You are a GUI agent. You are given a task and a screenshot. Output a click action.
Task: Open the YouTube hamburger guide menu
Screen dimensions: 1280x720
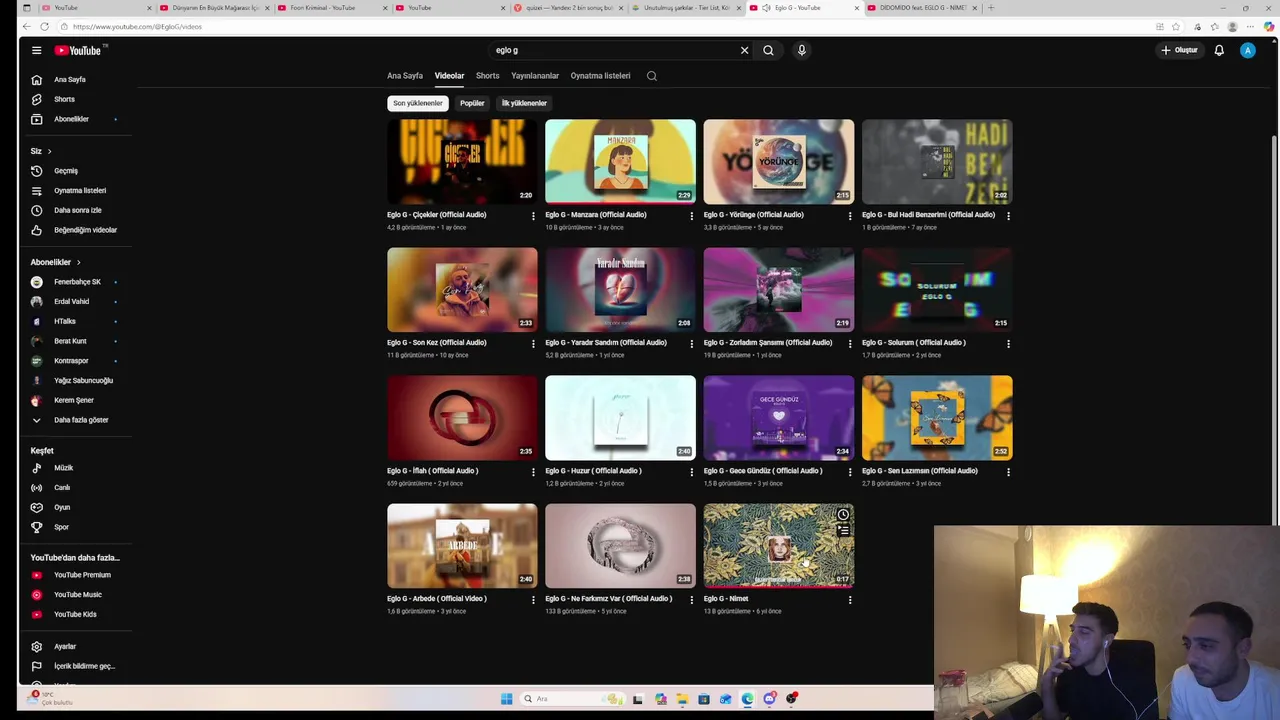(x=36, y=50)
